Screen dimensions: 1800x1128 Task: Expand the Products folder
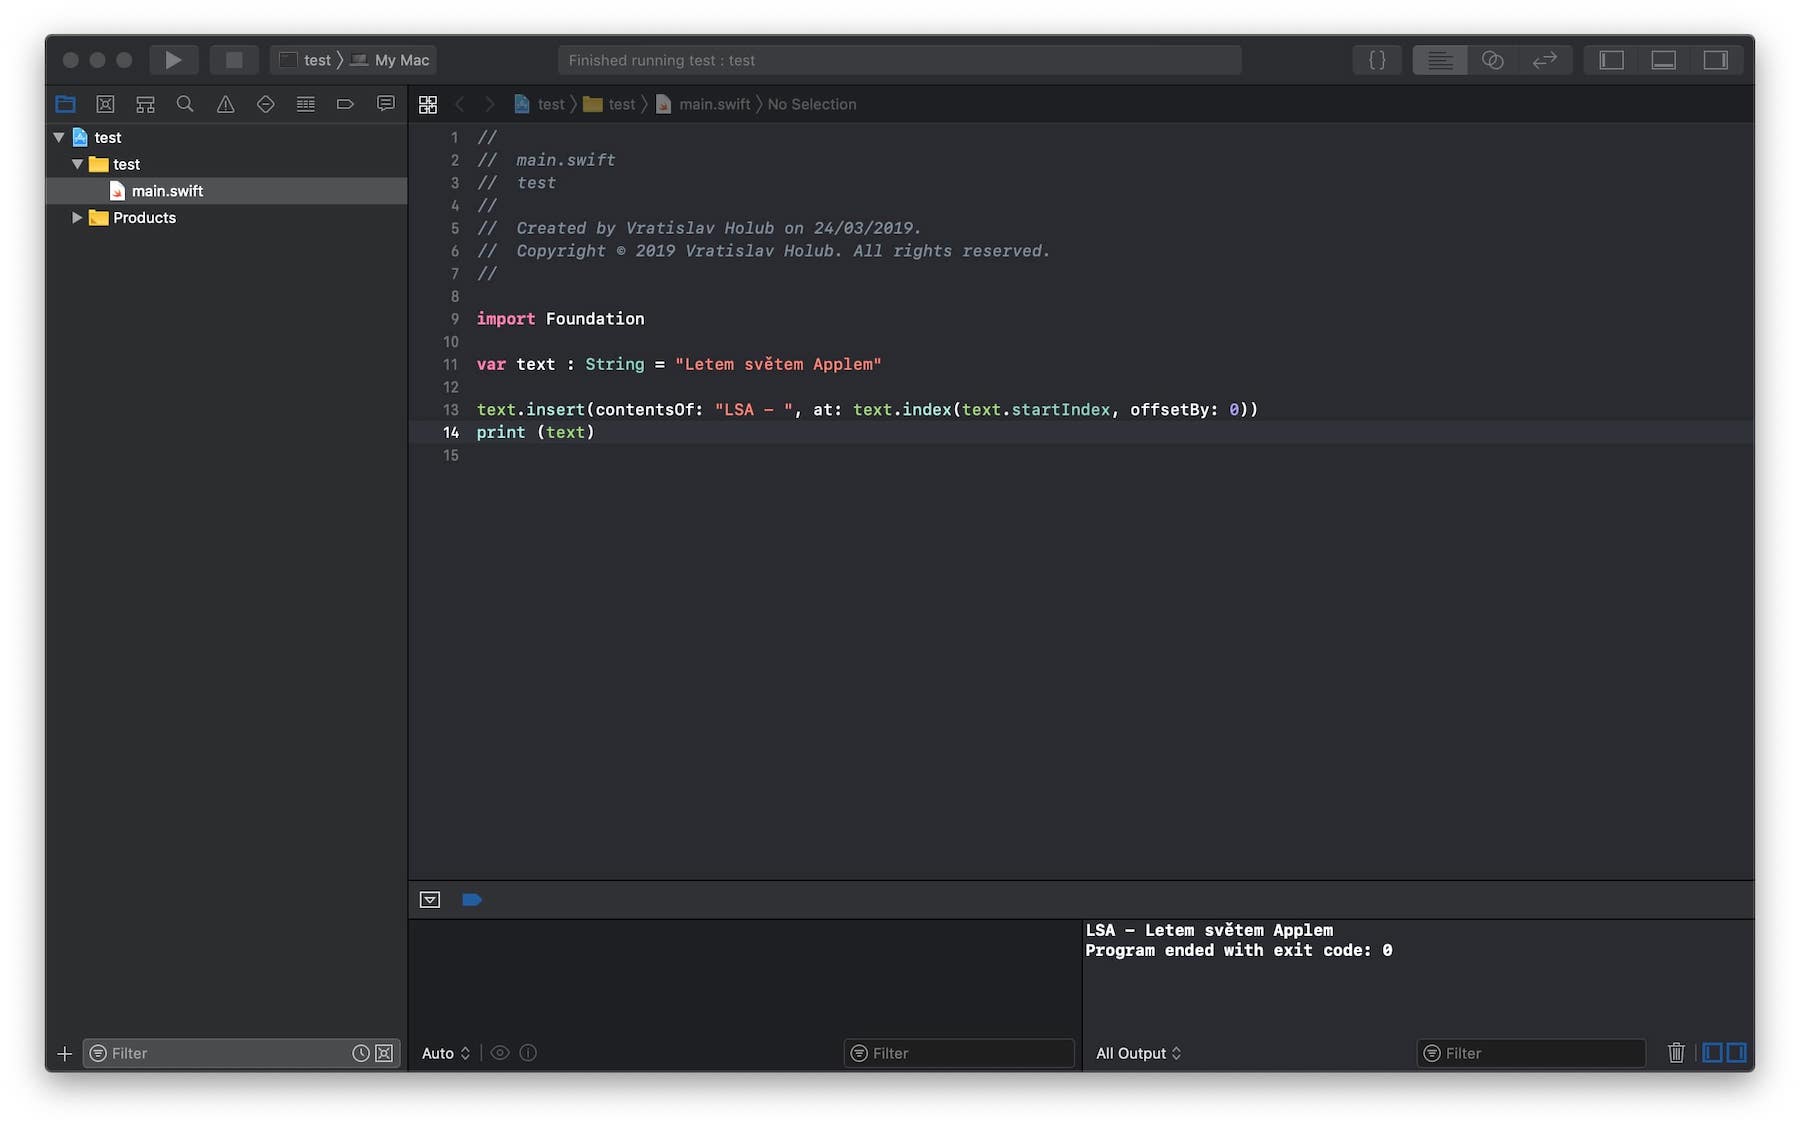point(77,218)
